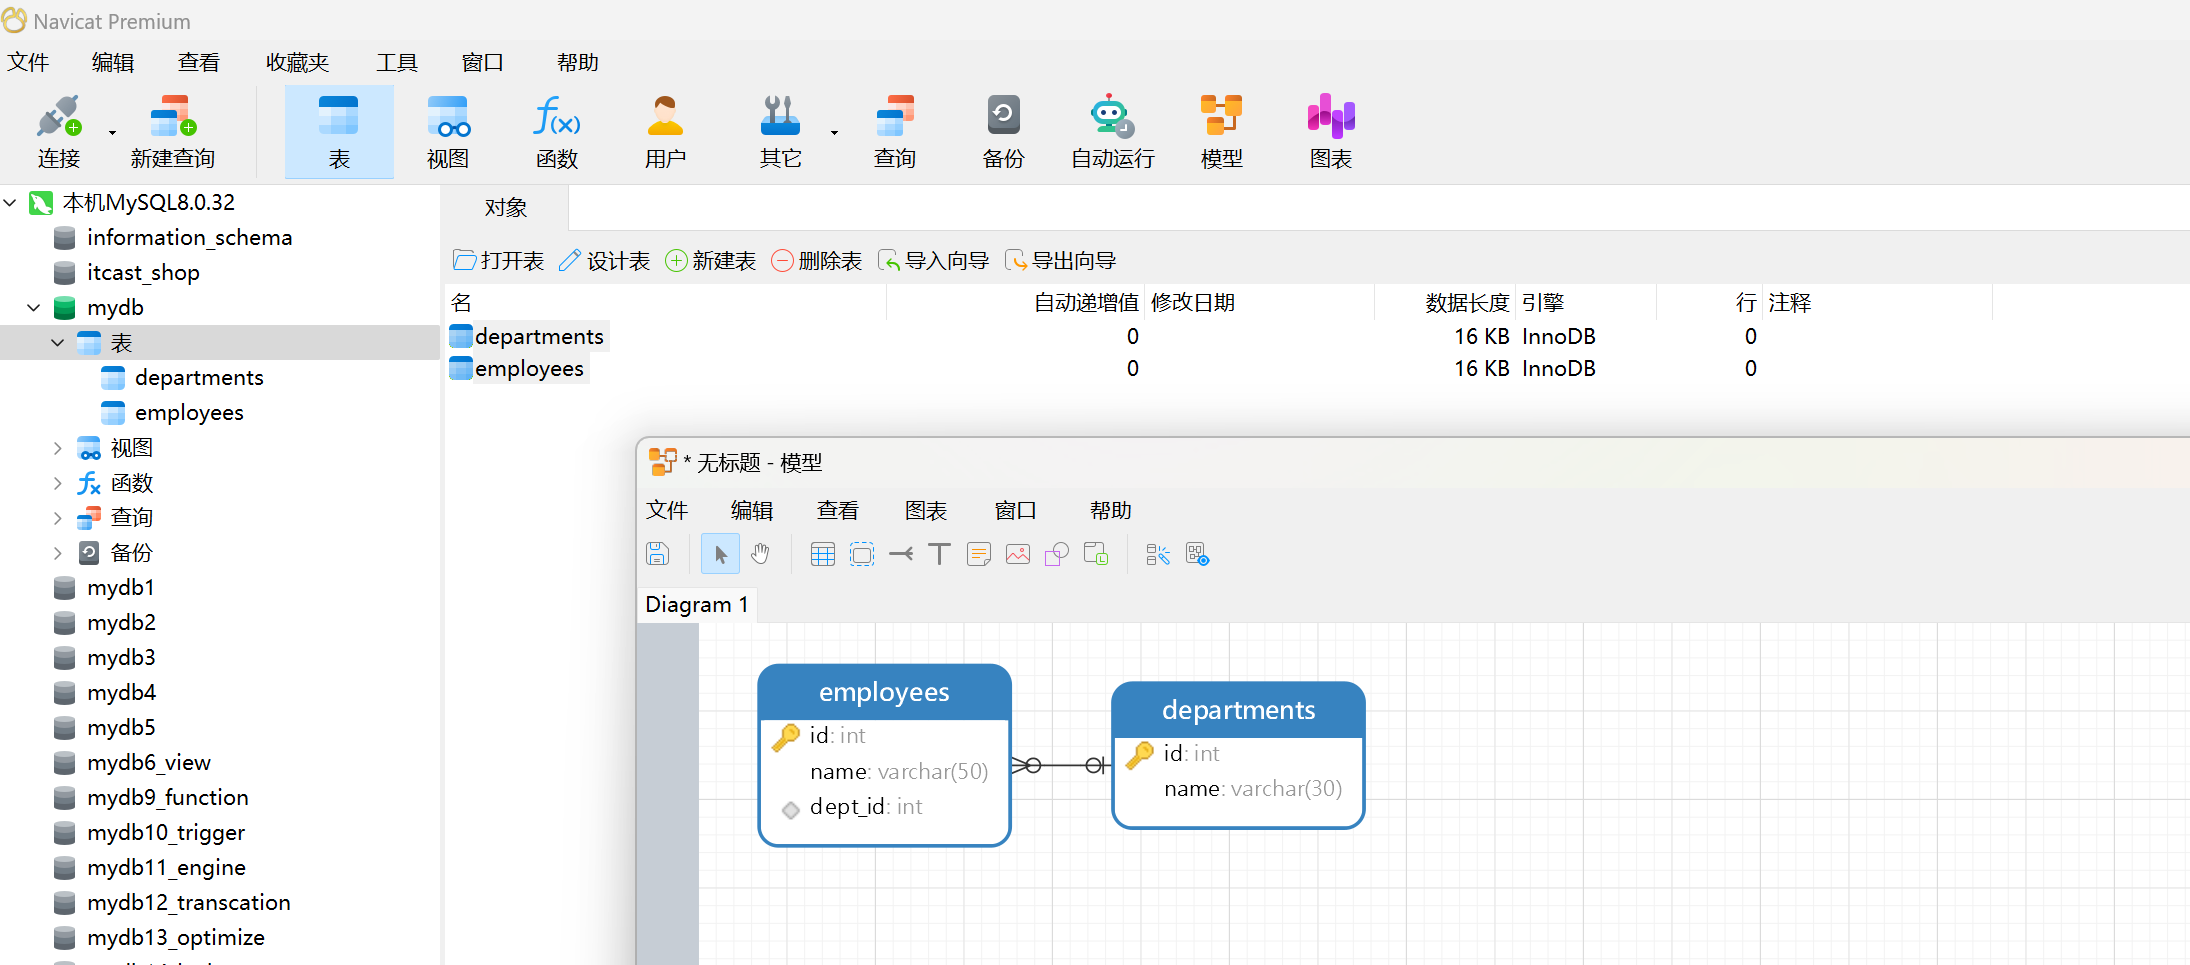The width and height of the screenshot is (2190, 965).
Task: Open the 函数 section
Action: [x=556, y=130]
